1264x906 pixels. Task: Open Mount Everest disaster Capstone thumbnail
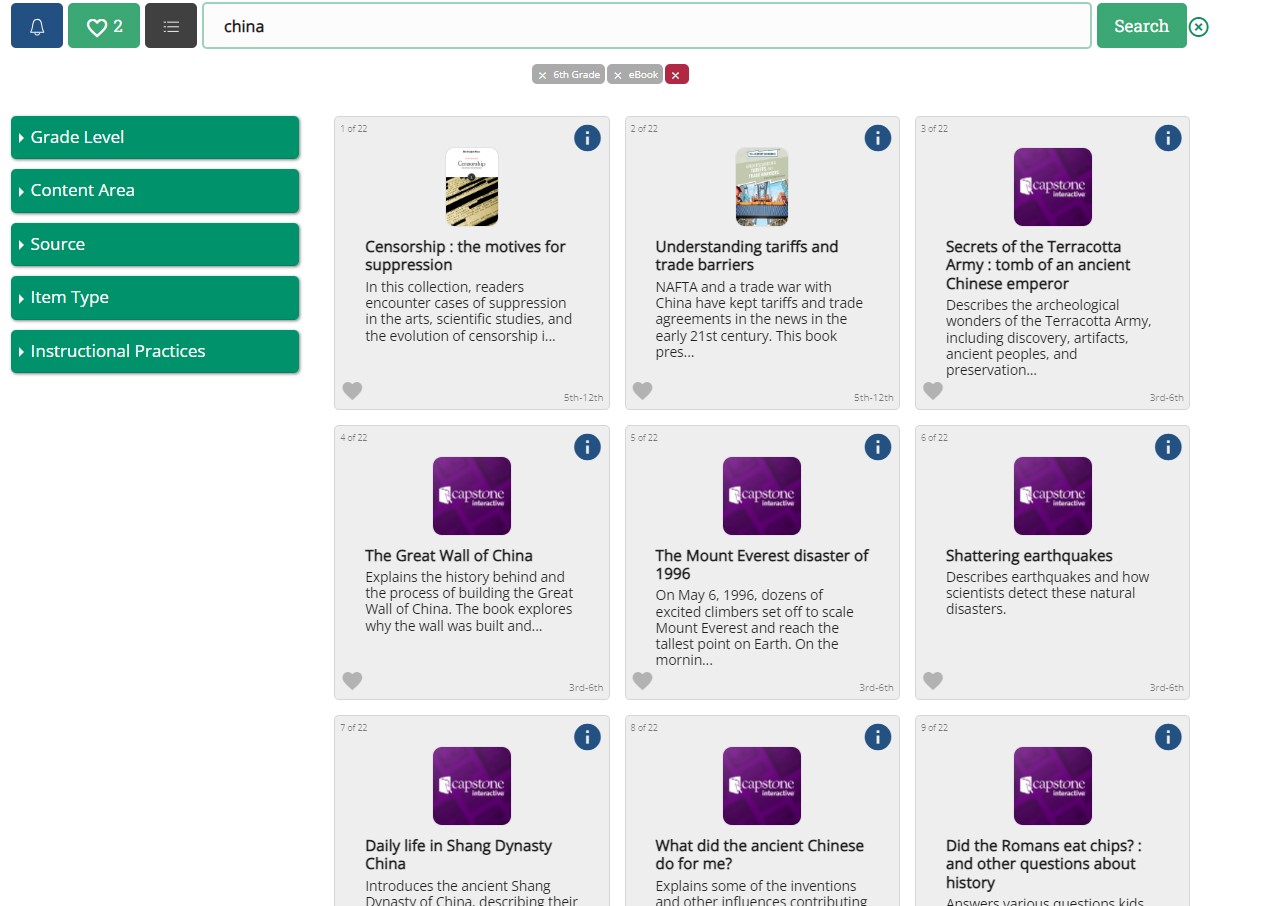762,496
